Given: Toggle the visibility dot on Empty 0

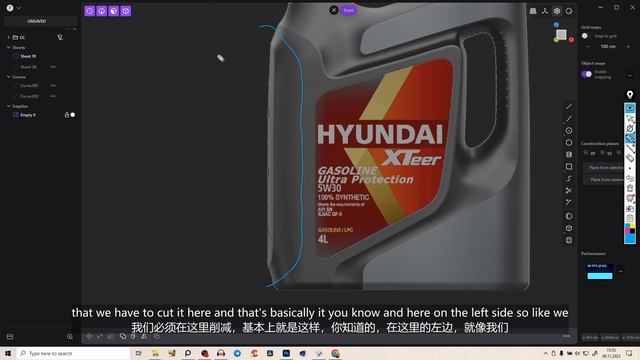Looking at the screenshot, I should tap(73, 115).
